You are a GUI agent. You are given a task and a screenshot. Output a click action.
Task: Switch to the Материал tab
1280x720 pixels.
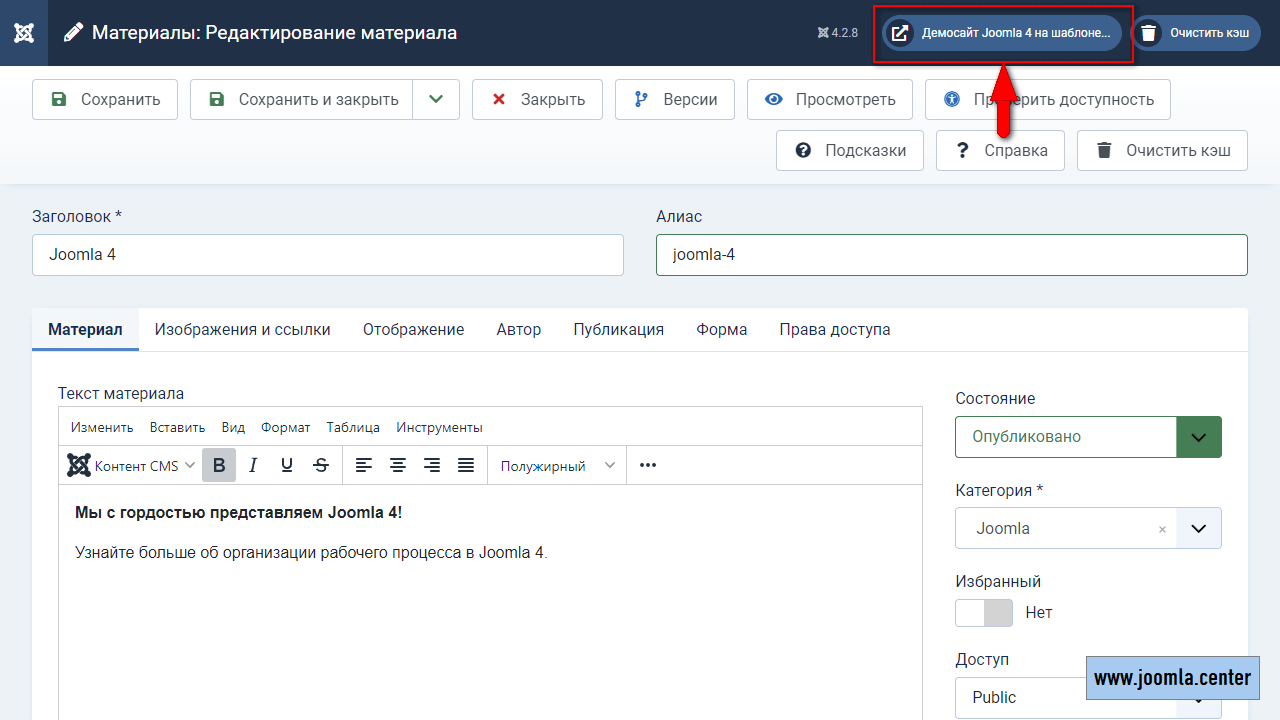[x=85, y=329]
